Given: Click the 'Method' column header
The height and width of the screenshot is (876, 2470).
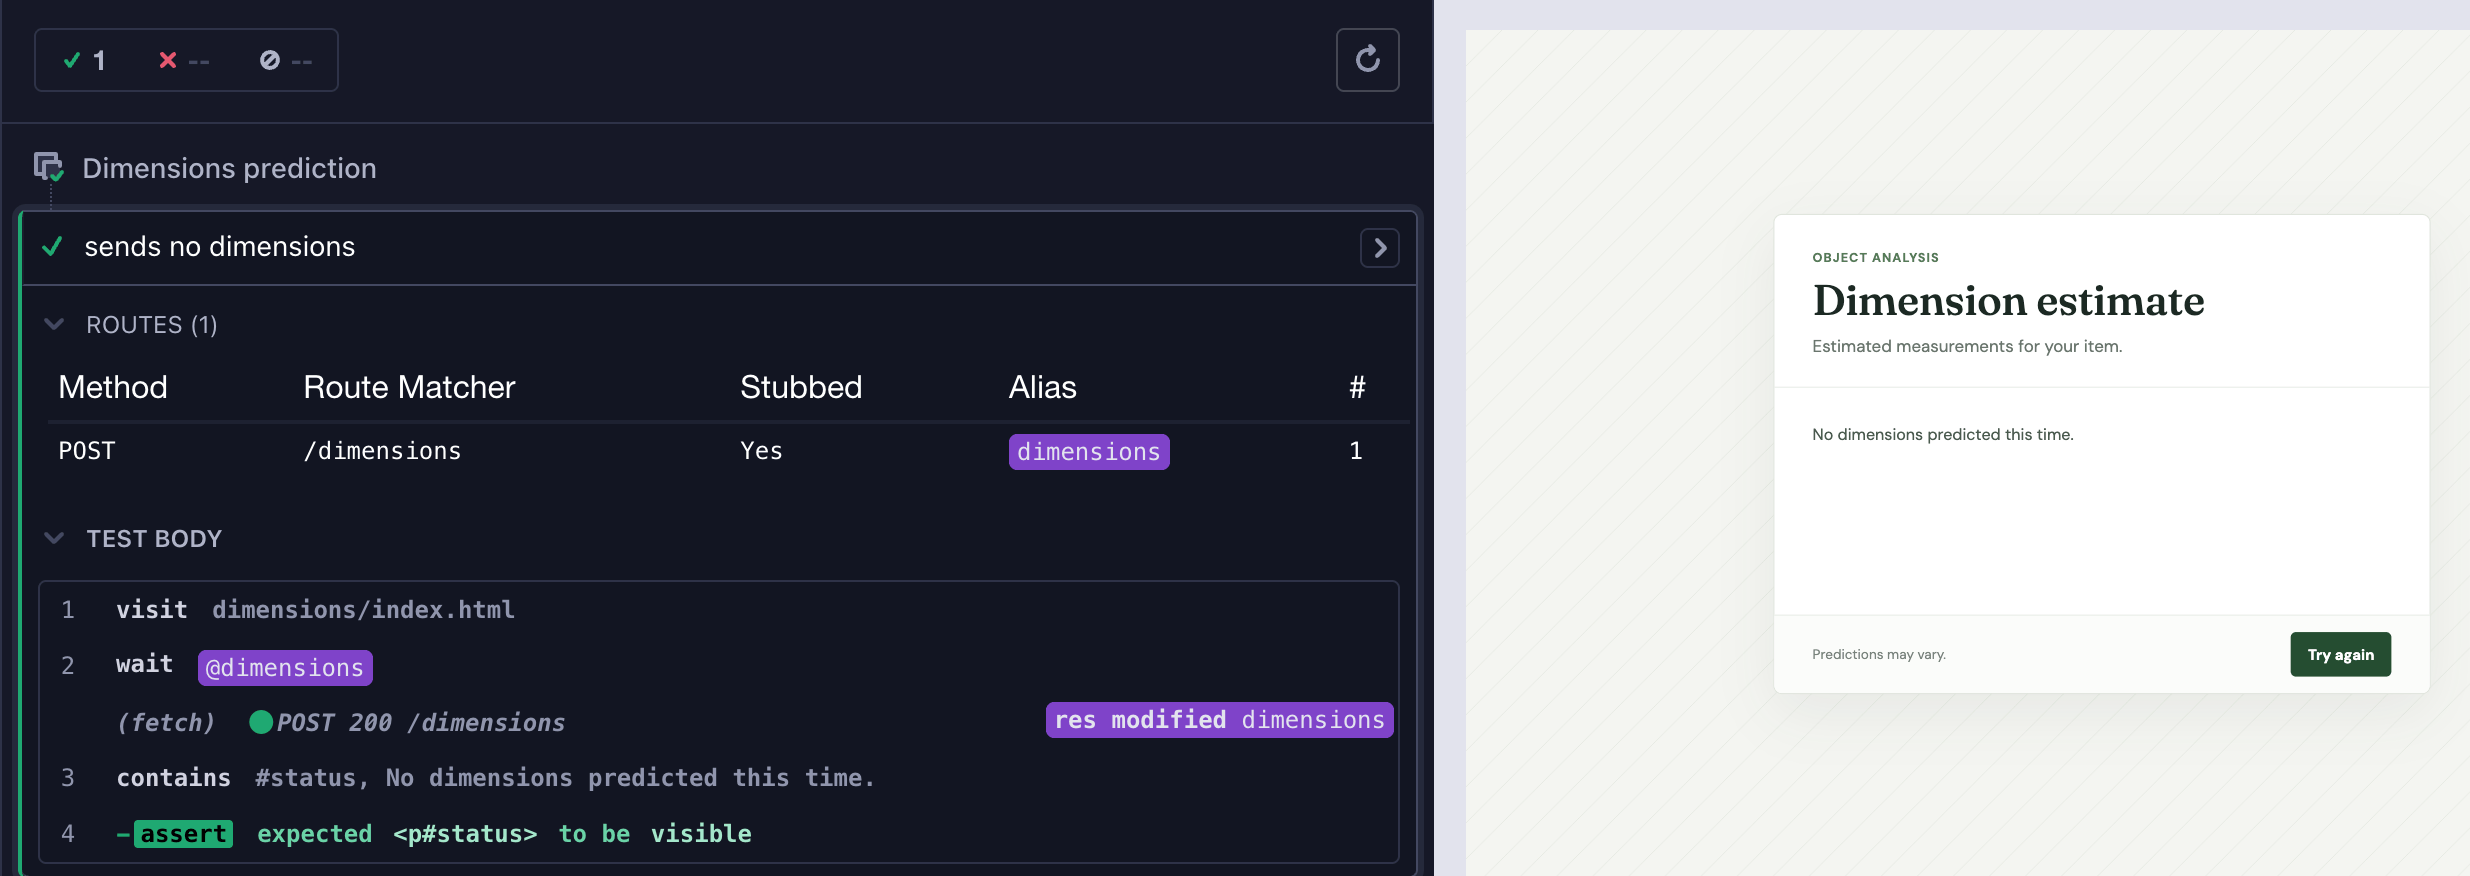Looking at the screenshot, I should pyautogui.click(x=113, y=387).
